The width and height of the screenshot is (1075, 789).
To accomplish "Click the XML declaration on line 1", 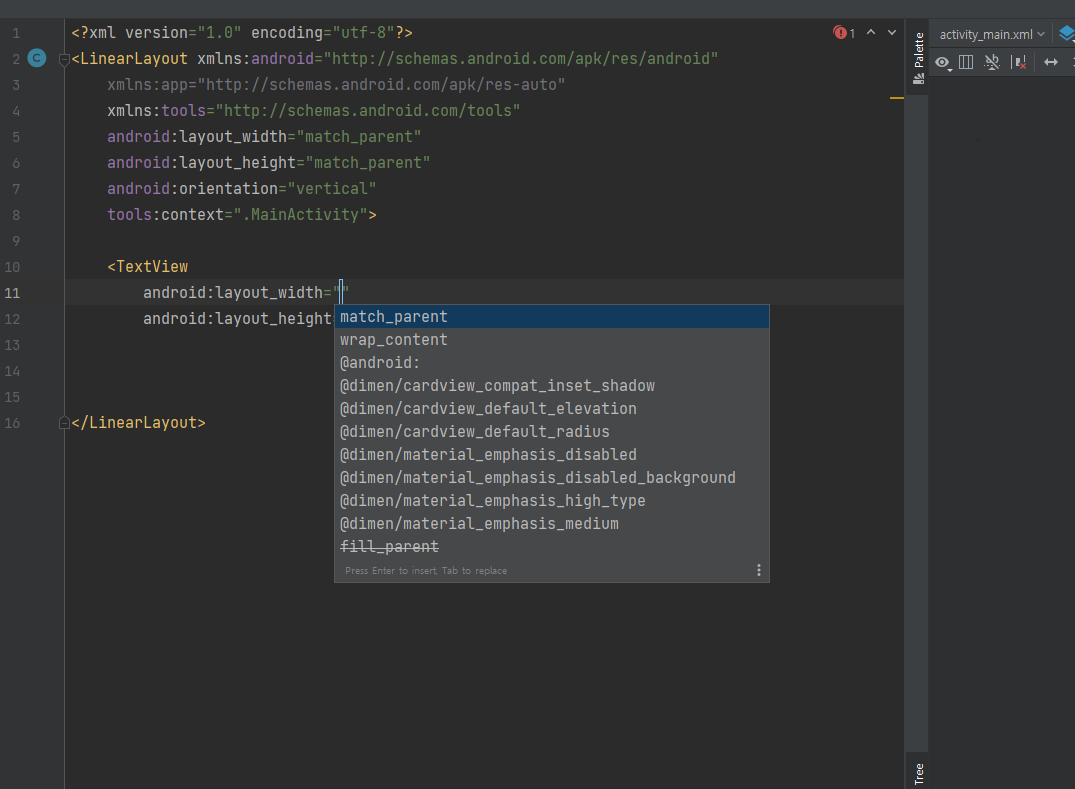I will 242,33.
